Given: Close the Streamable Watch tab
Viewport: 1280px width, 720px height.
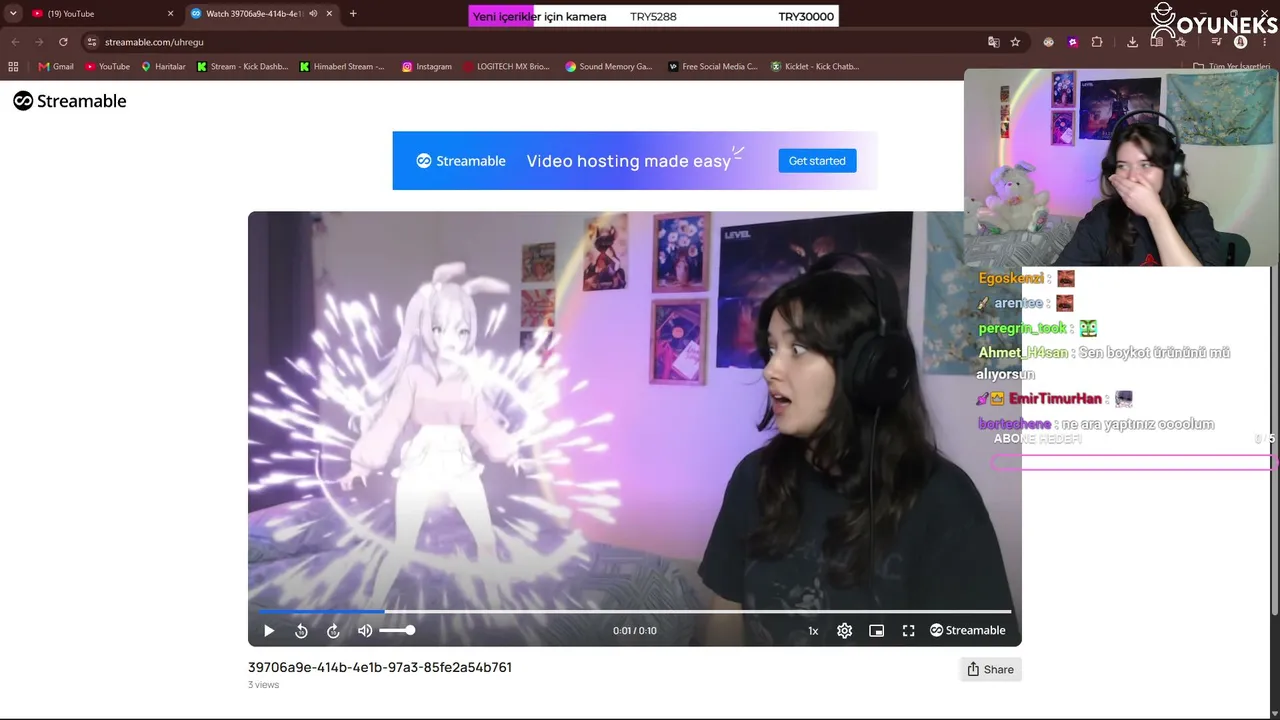Looking at the screenshot, I should click(x=329, y=14).
